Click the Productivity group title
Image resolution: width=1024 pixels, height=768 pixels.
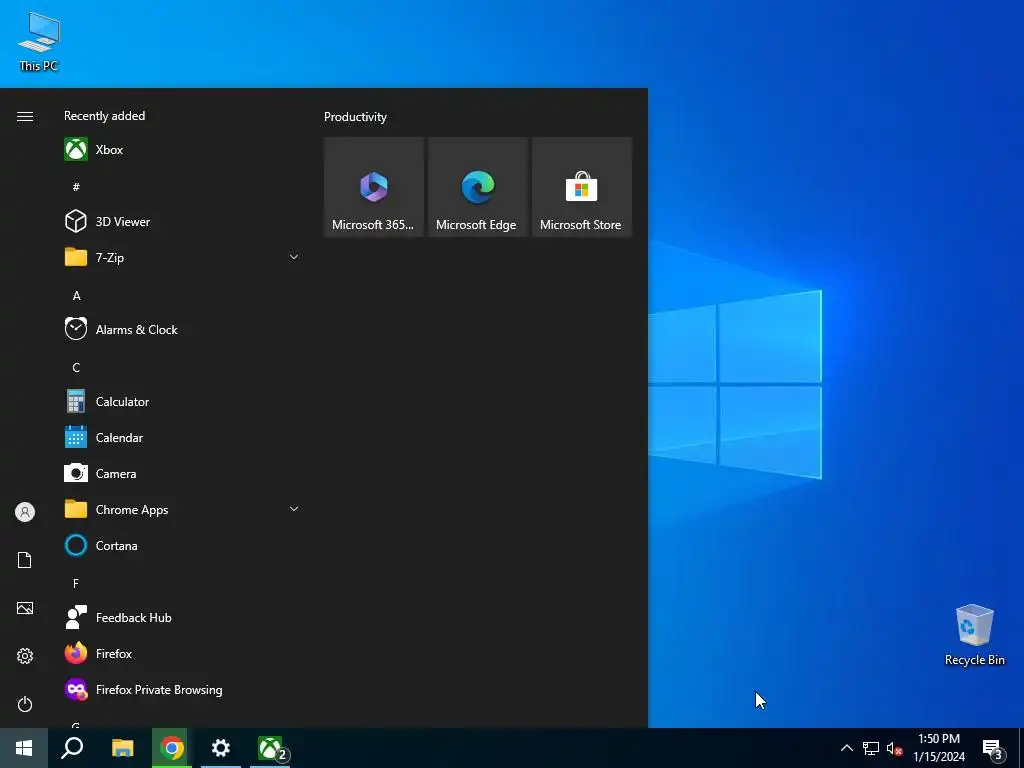click(355, 117)
